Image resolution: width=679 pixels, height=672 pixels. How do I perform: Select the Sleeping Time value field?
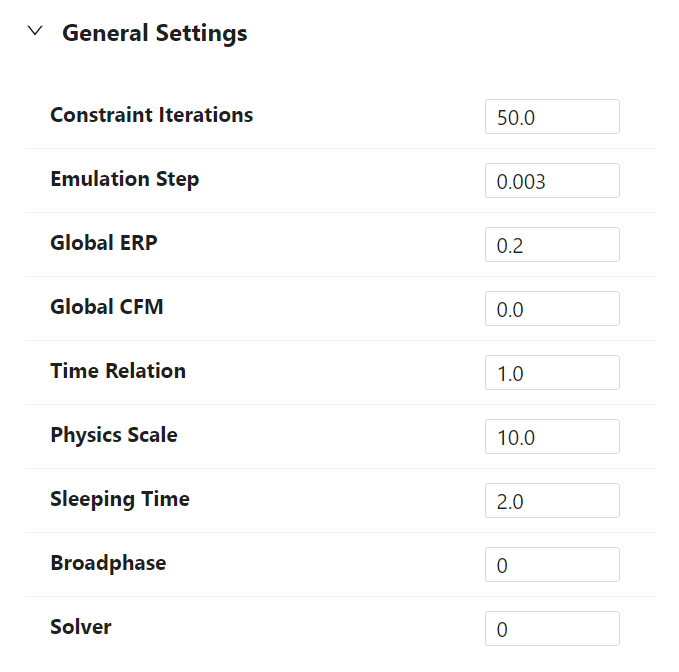click(552, 501)
